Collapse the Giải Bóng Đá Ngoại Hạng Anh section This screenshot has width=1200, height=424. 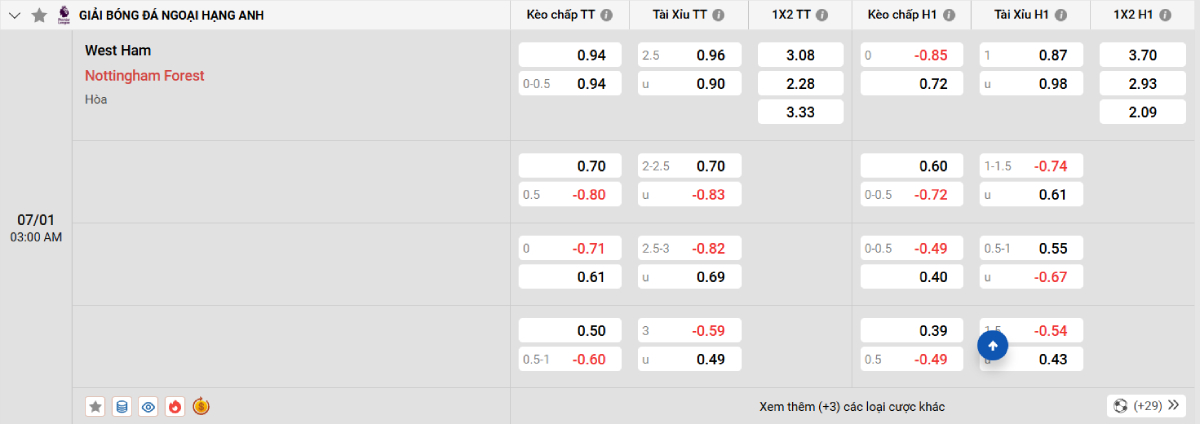click(x=15, y=15)
